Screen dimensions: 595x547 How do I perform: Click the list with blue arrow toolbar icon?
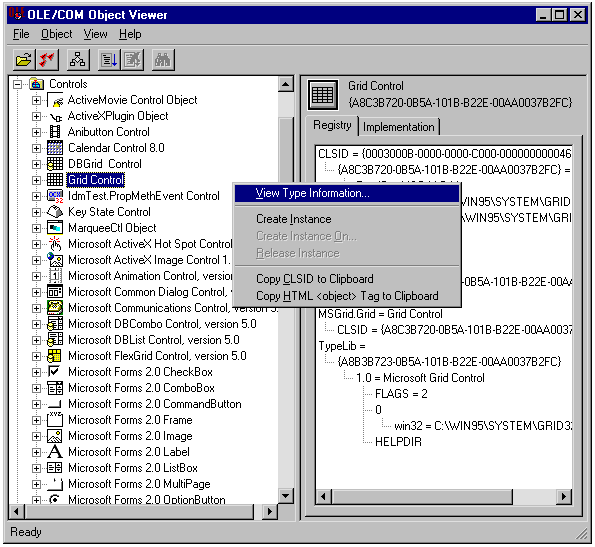coord(109,60)
